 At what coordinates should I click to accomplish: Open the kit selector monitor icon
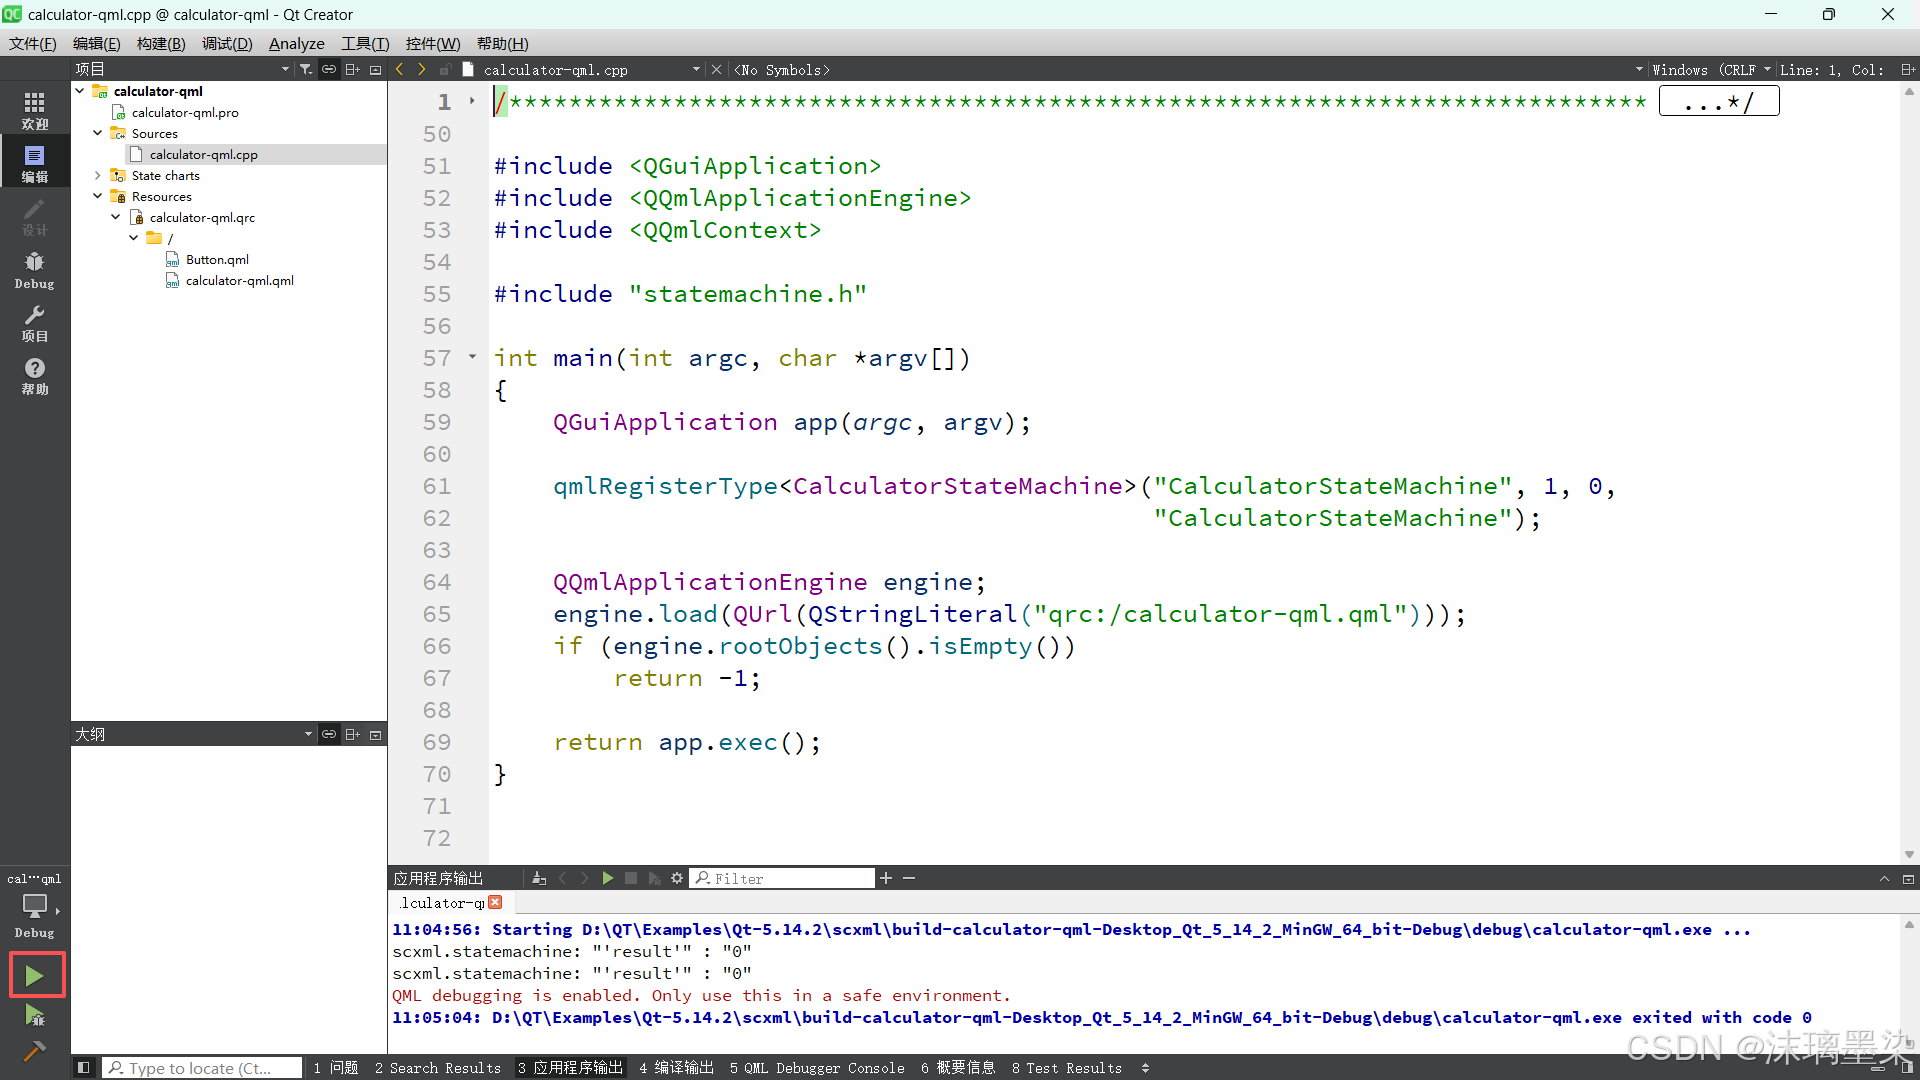(x=35, y=908)
